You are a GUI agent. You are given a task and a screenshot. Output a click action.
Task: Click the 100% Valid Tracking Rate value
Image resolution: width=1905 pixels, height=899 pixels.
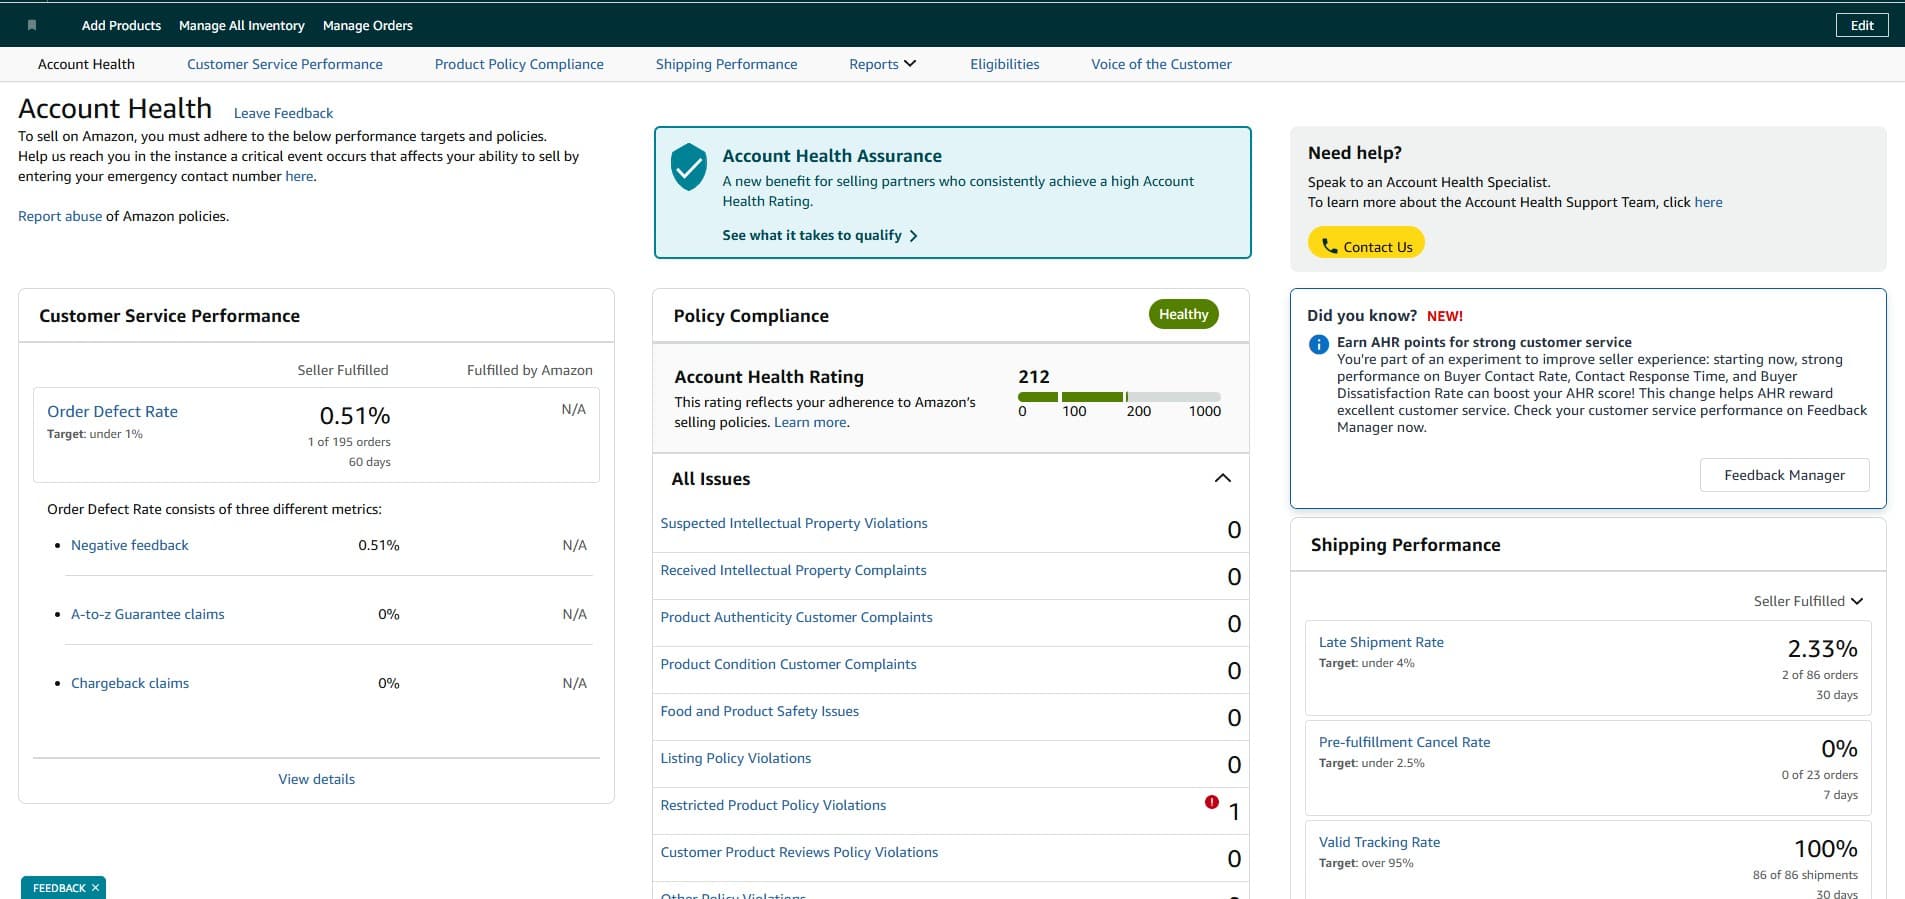pyautogui.click(x=1826, y=848)
